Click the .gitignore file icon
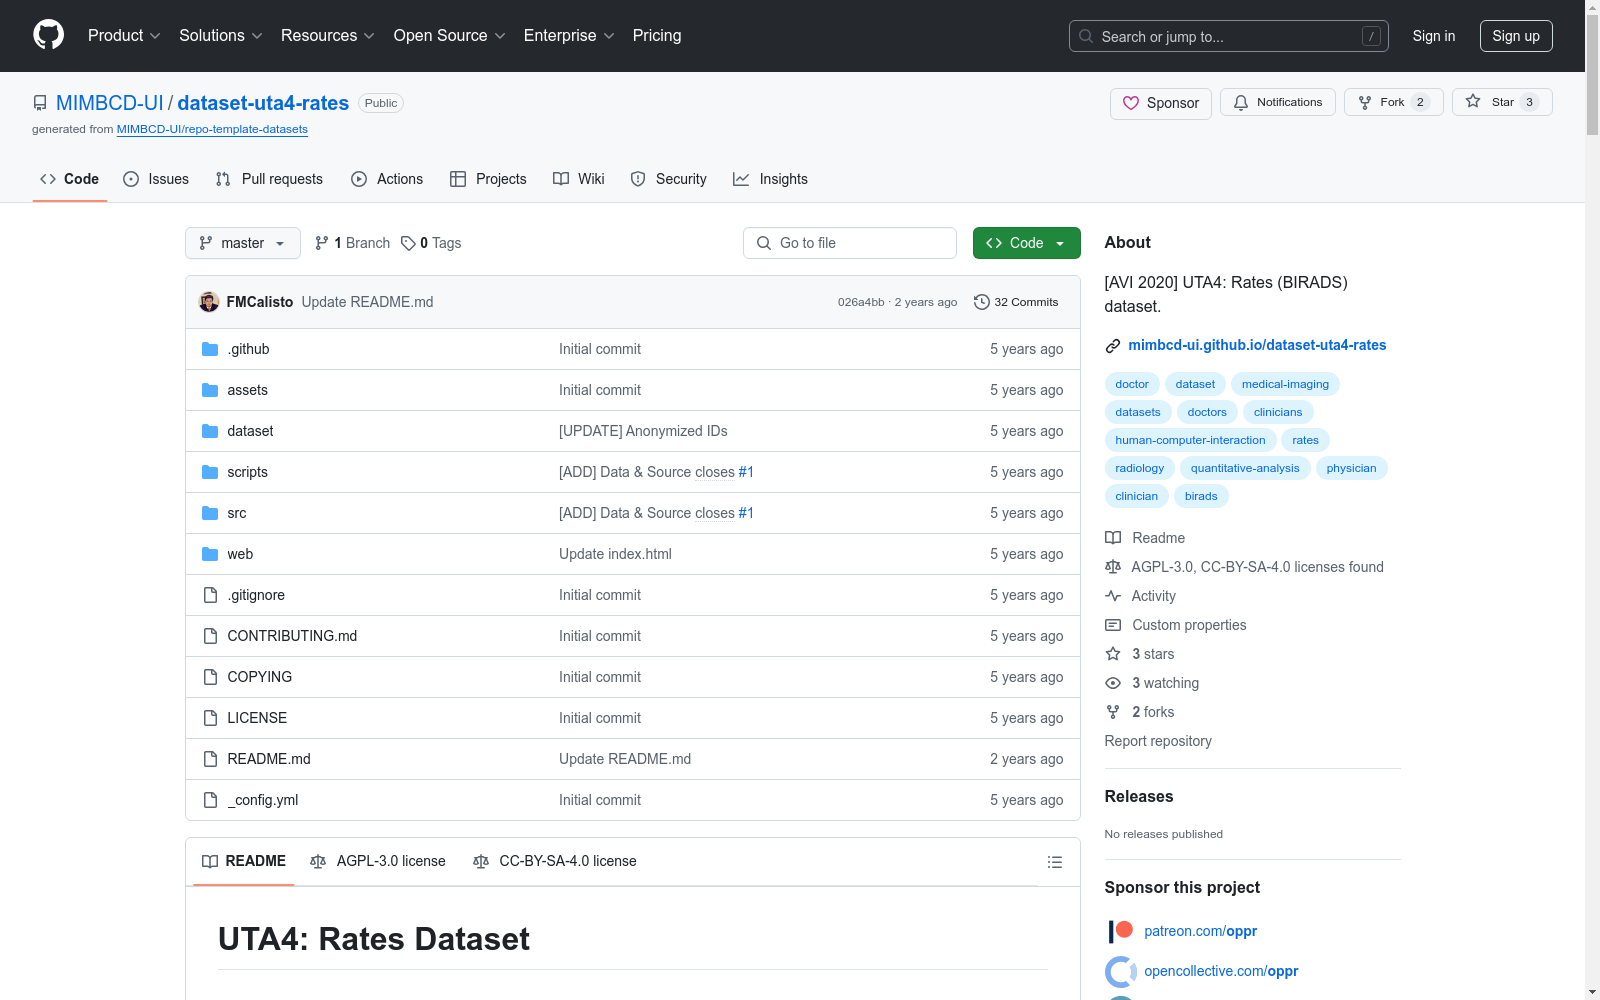The width and height of the screenshot is (1600, 1000). coord(210,595)
